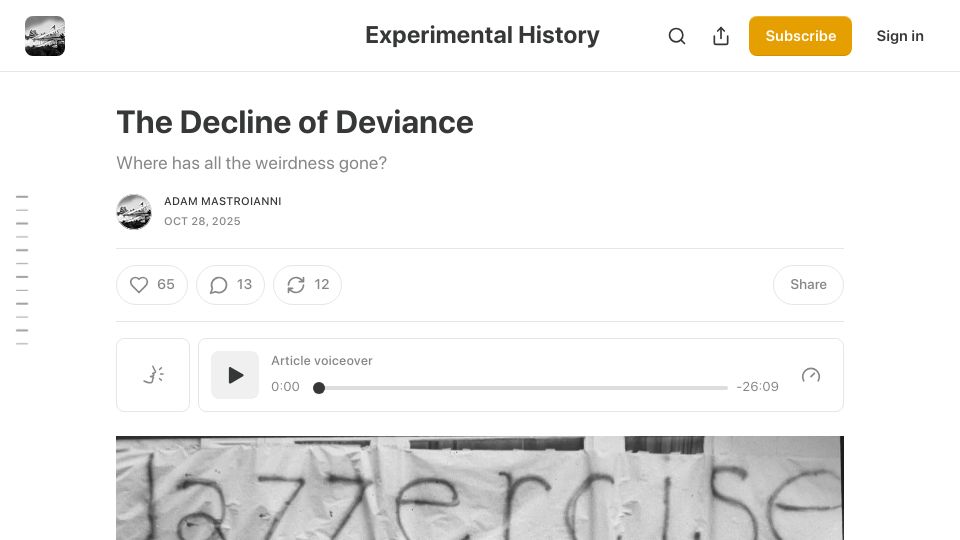960x540 pixels.
Task: Click the voiceover progress slider handle
Action: 319,388
